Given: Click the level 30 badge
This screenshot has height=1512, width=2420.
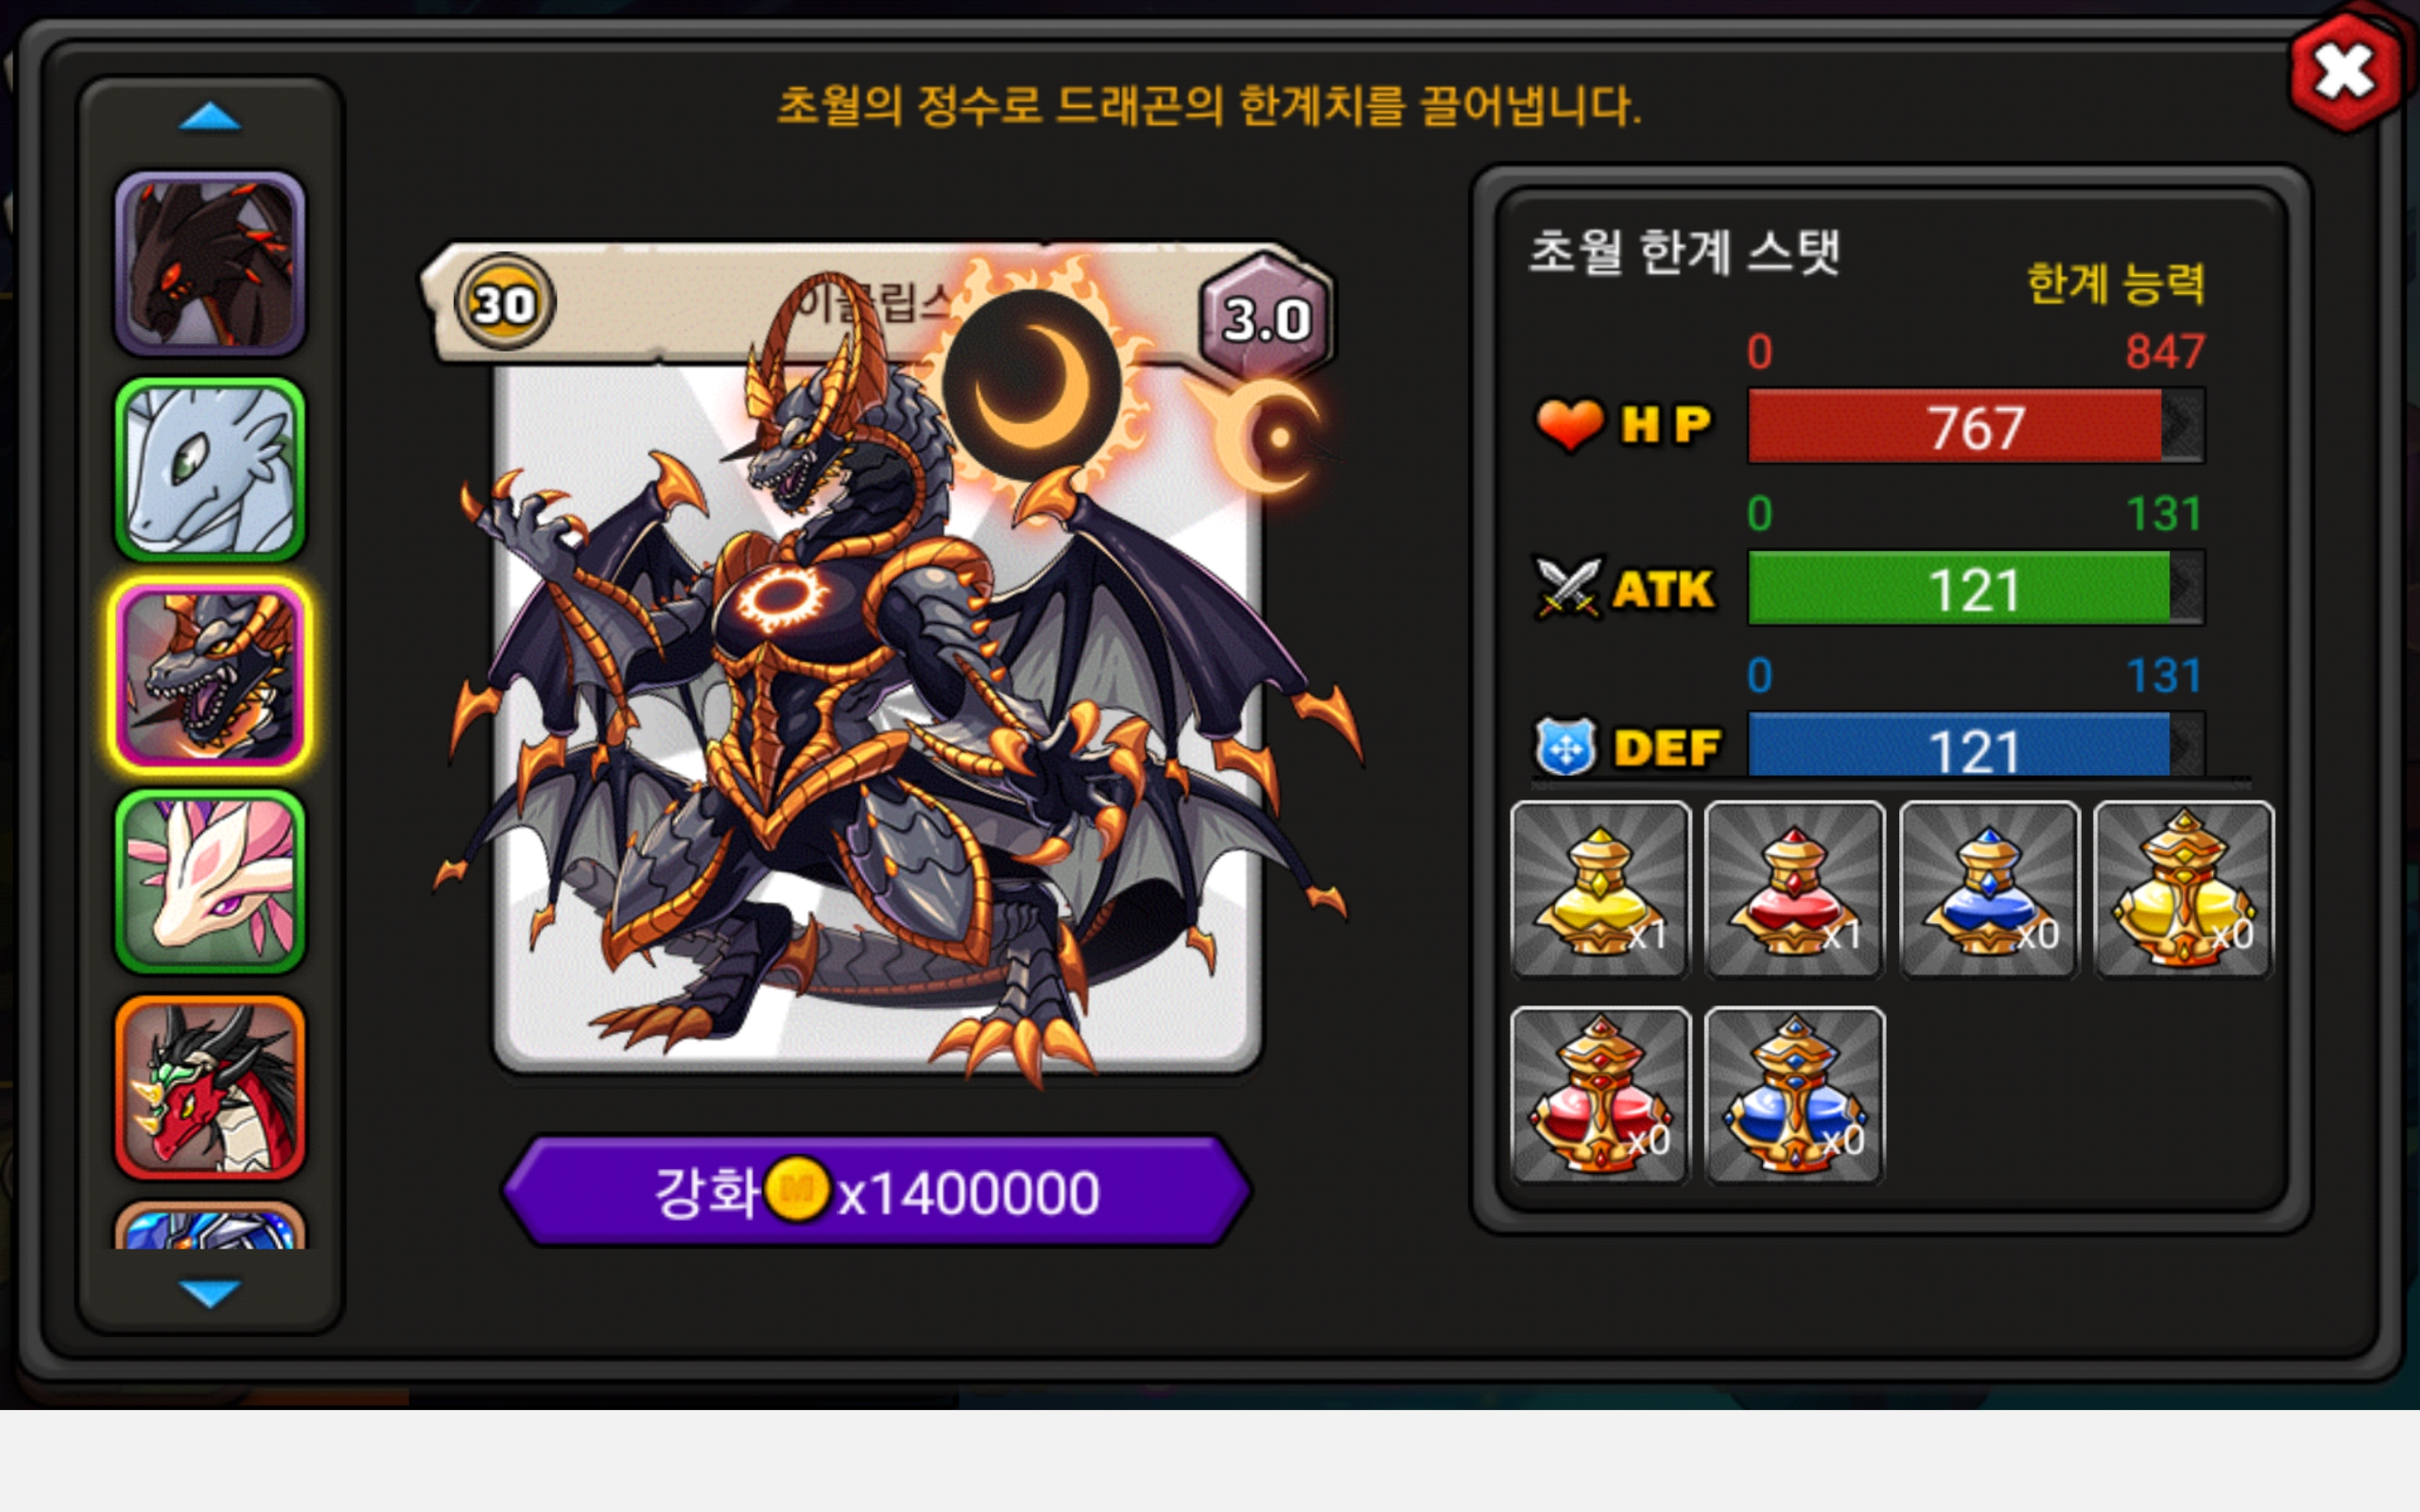Looking at the screenshot, I should [x=504, y=303].
